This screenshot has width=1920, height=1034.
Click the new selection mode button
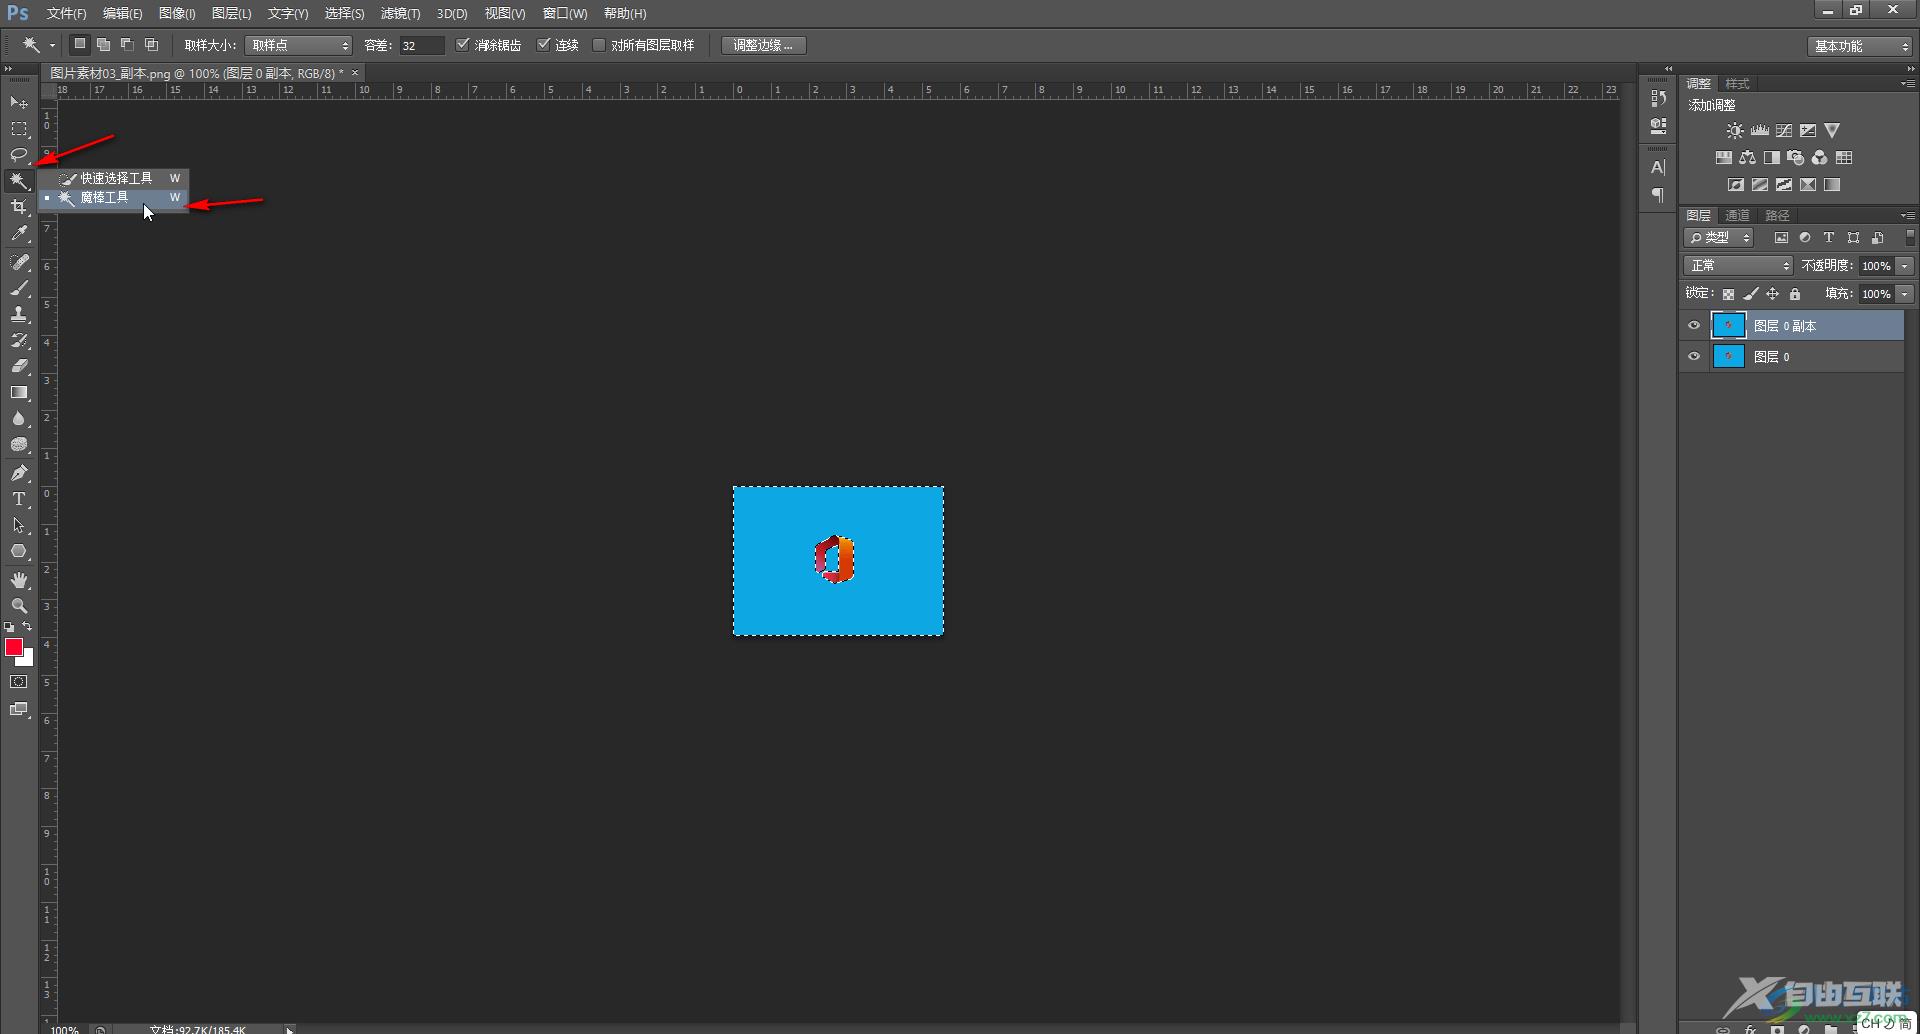80,45
